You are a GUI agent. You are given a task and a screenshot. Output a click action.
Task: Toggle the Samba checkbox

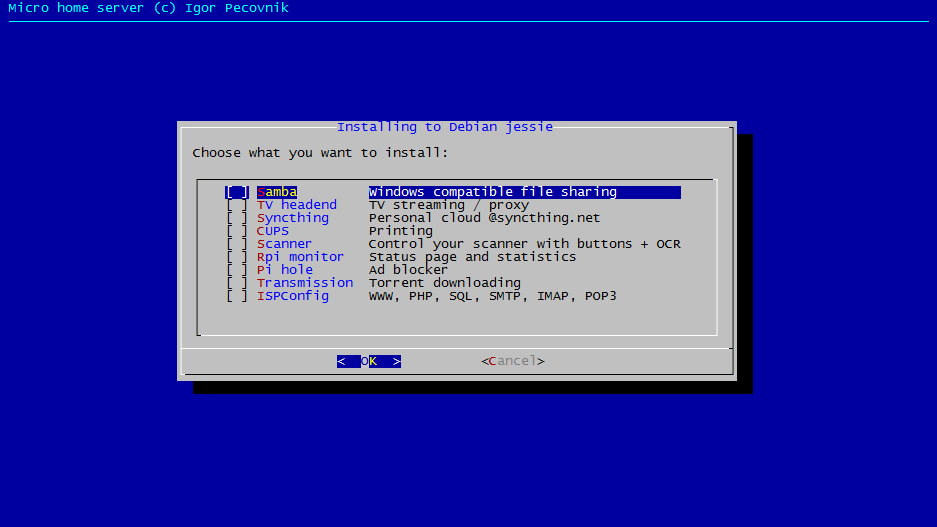[237, 192]
